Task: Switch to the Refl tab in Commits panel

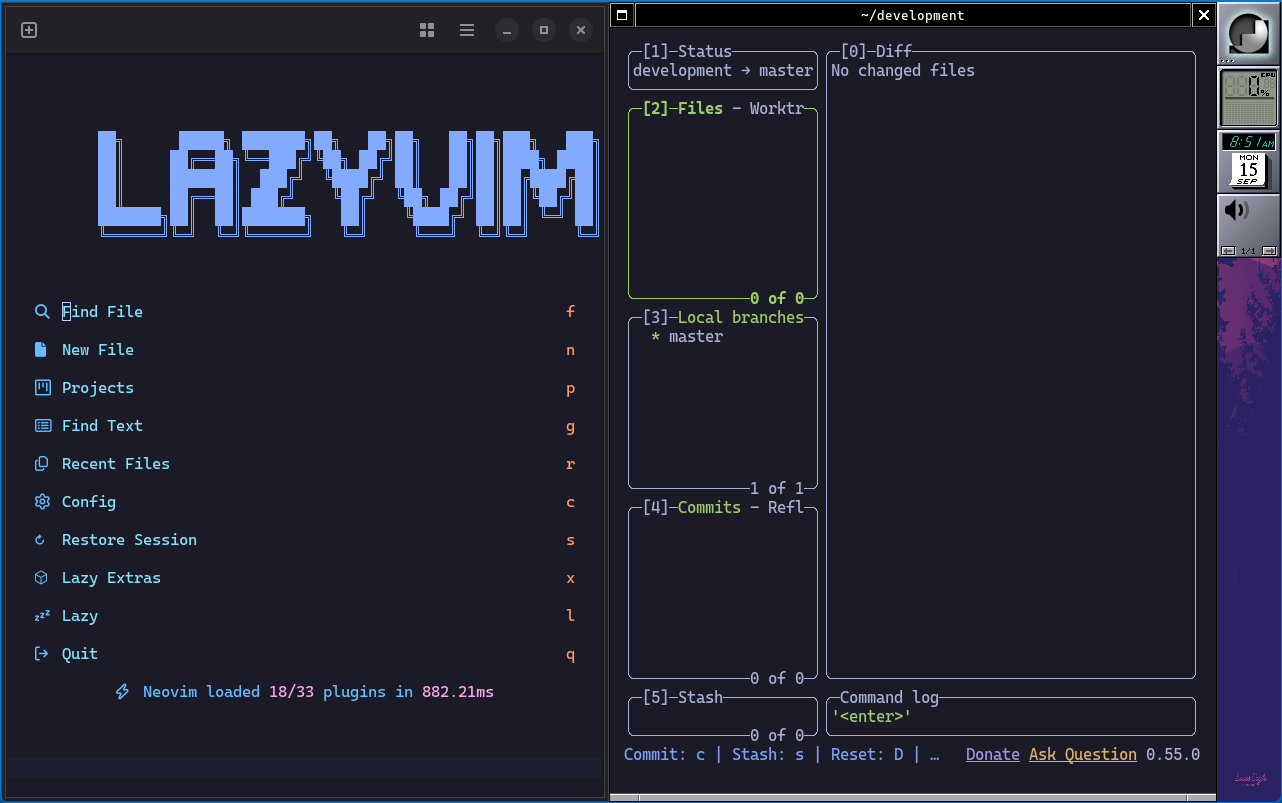Action: [x=786, y=507]
